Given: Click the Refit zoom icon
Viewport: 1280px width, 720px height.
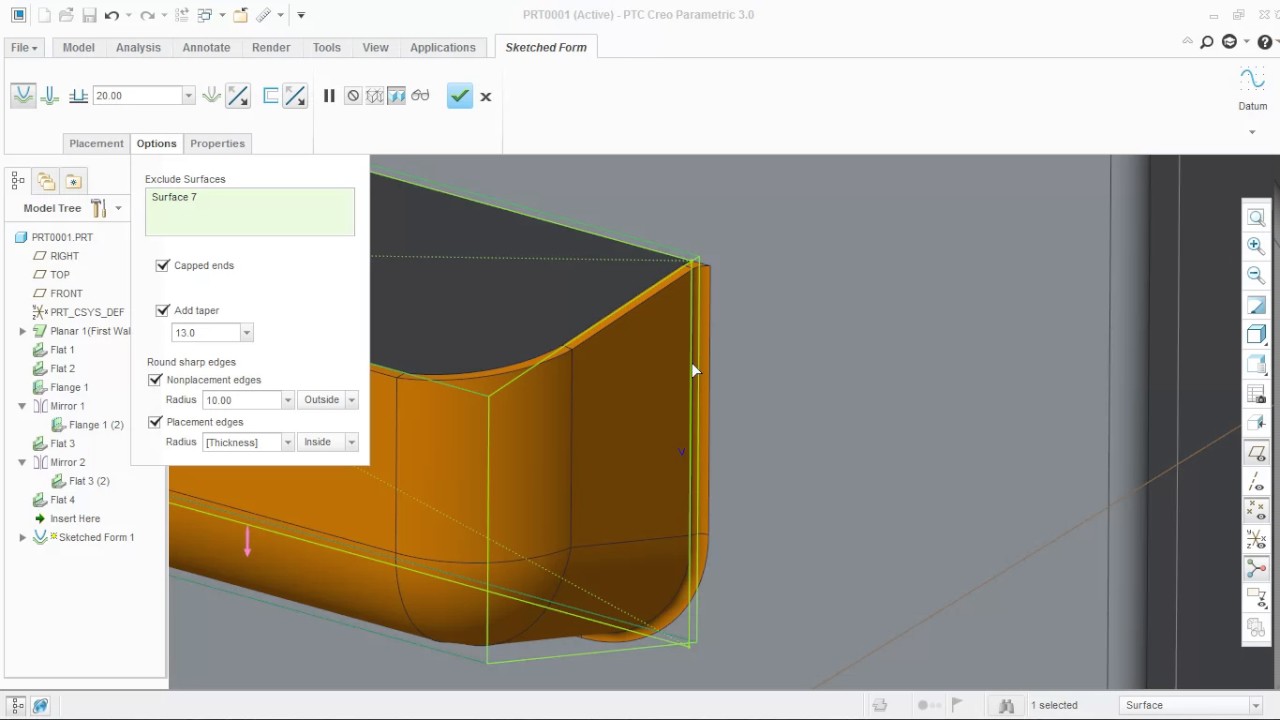Looking at the screenshot, I should [x=1256, y=217].
